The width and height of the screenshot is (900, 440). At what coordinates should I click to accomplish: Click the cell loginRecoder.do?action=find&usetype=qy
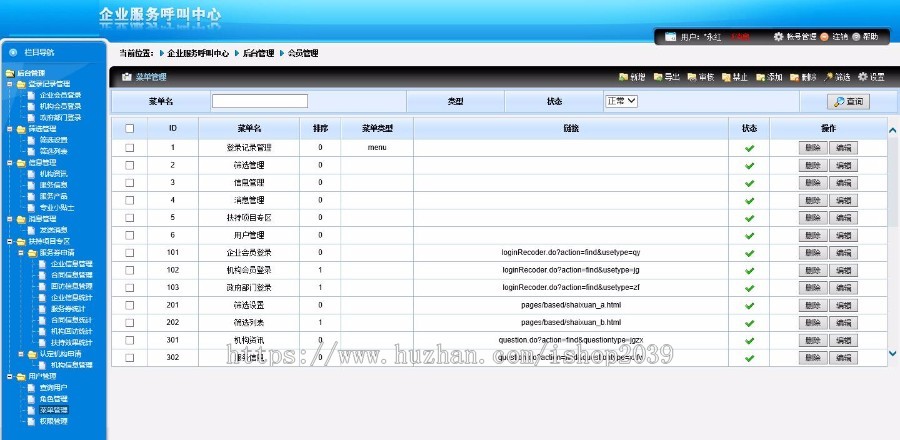click(x=571, y=252)
